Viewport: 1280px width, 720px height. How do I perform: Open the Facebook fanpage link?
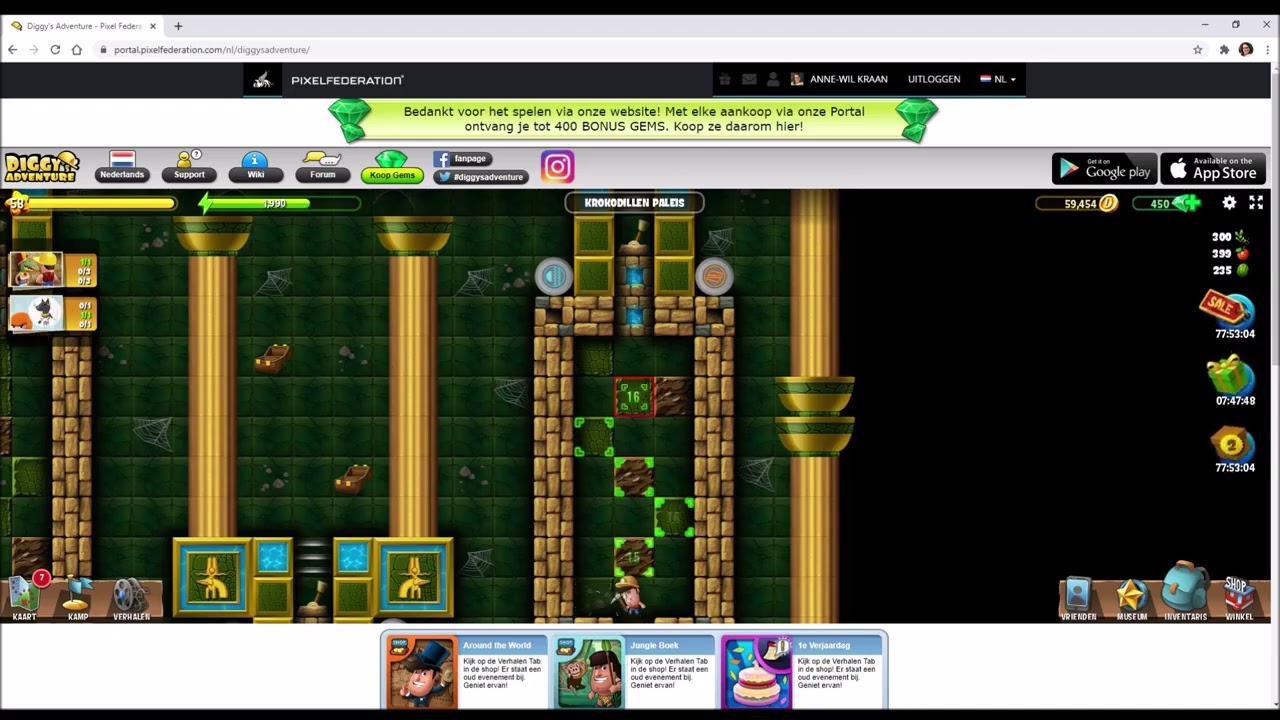click(x=462, y=158)
